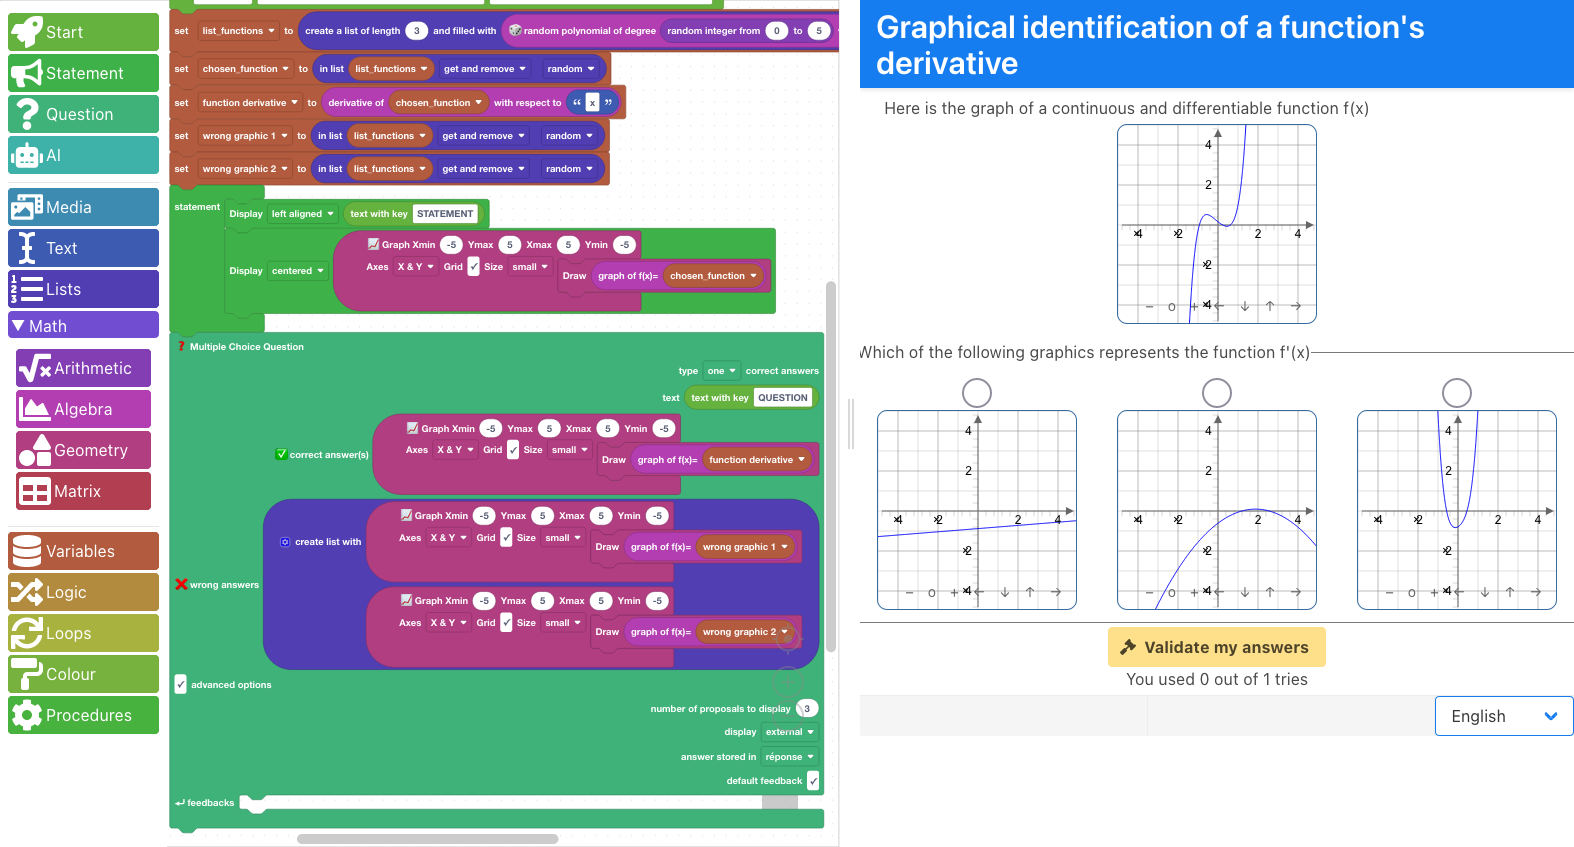The width and height of the screenshot is (1574, 847).
Task: Select the third answer radio button
Action: coord(1457,393)
